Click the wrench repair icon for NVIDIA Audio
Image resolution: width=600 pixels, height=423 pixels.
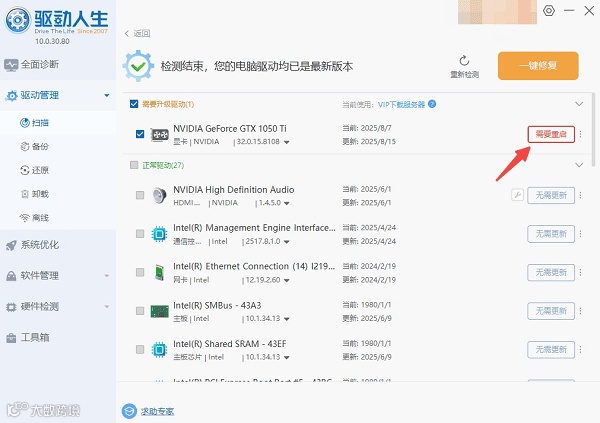(x=517, y=195)
